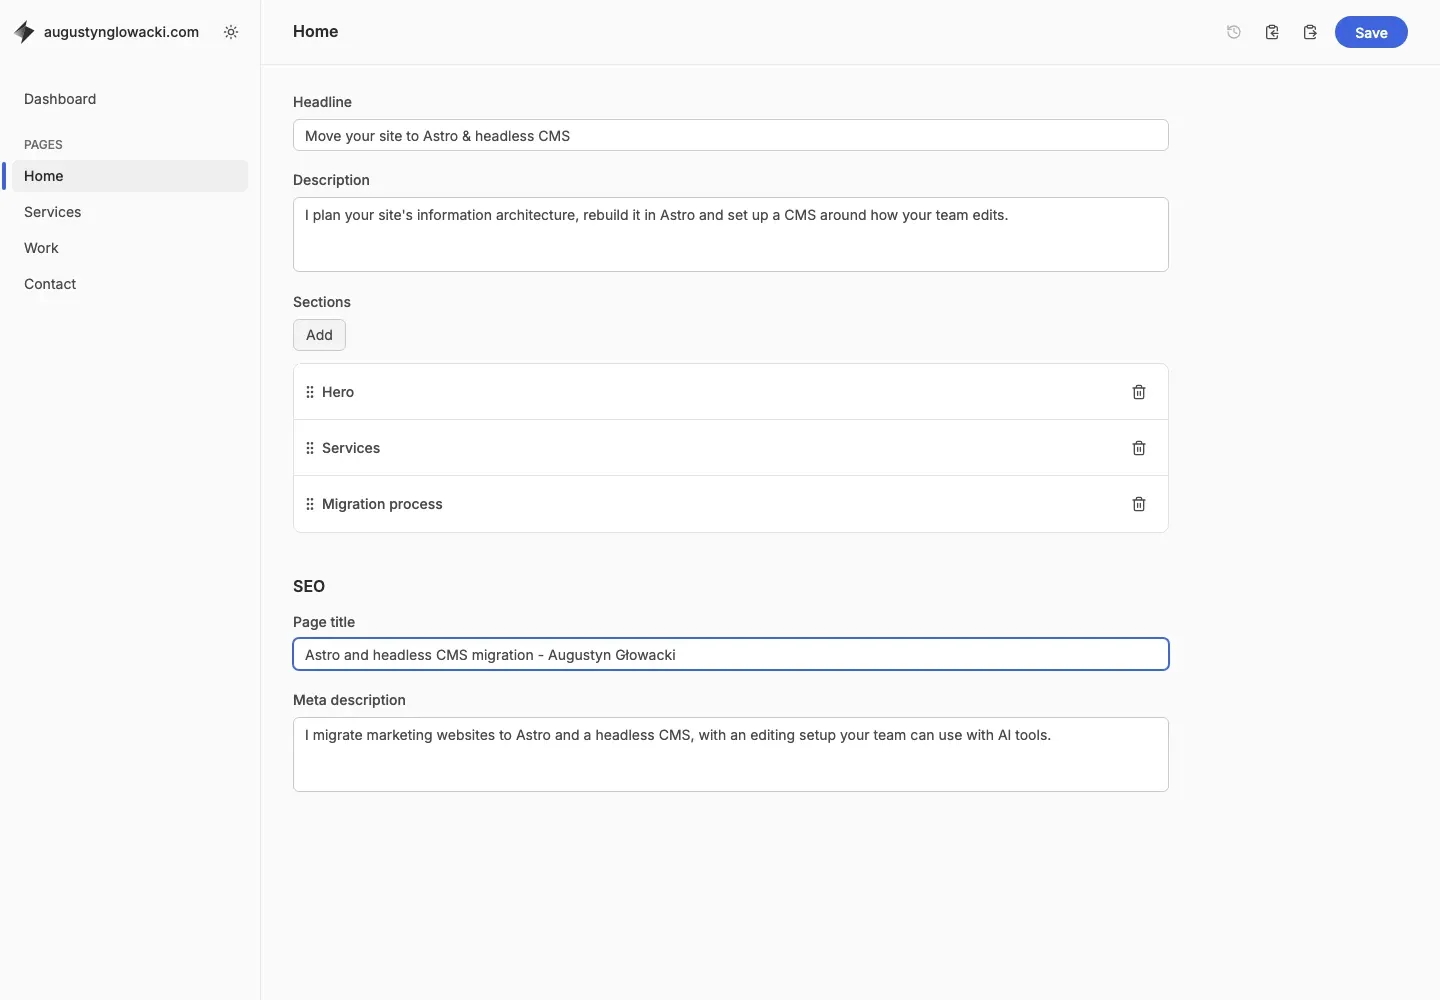Toggle the light/dark theme sun icon
The height and width of the screenshot is (1000, 1440).
231,32
